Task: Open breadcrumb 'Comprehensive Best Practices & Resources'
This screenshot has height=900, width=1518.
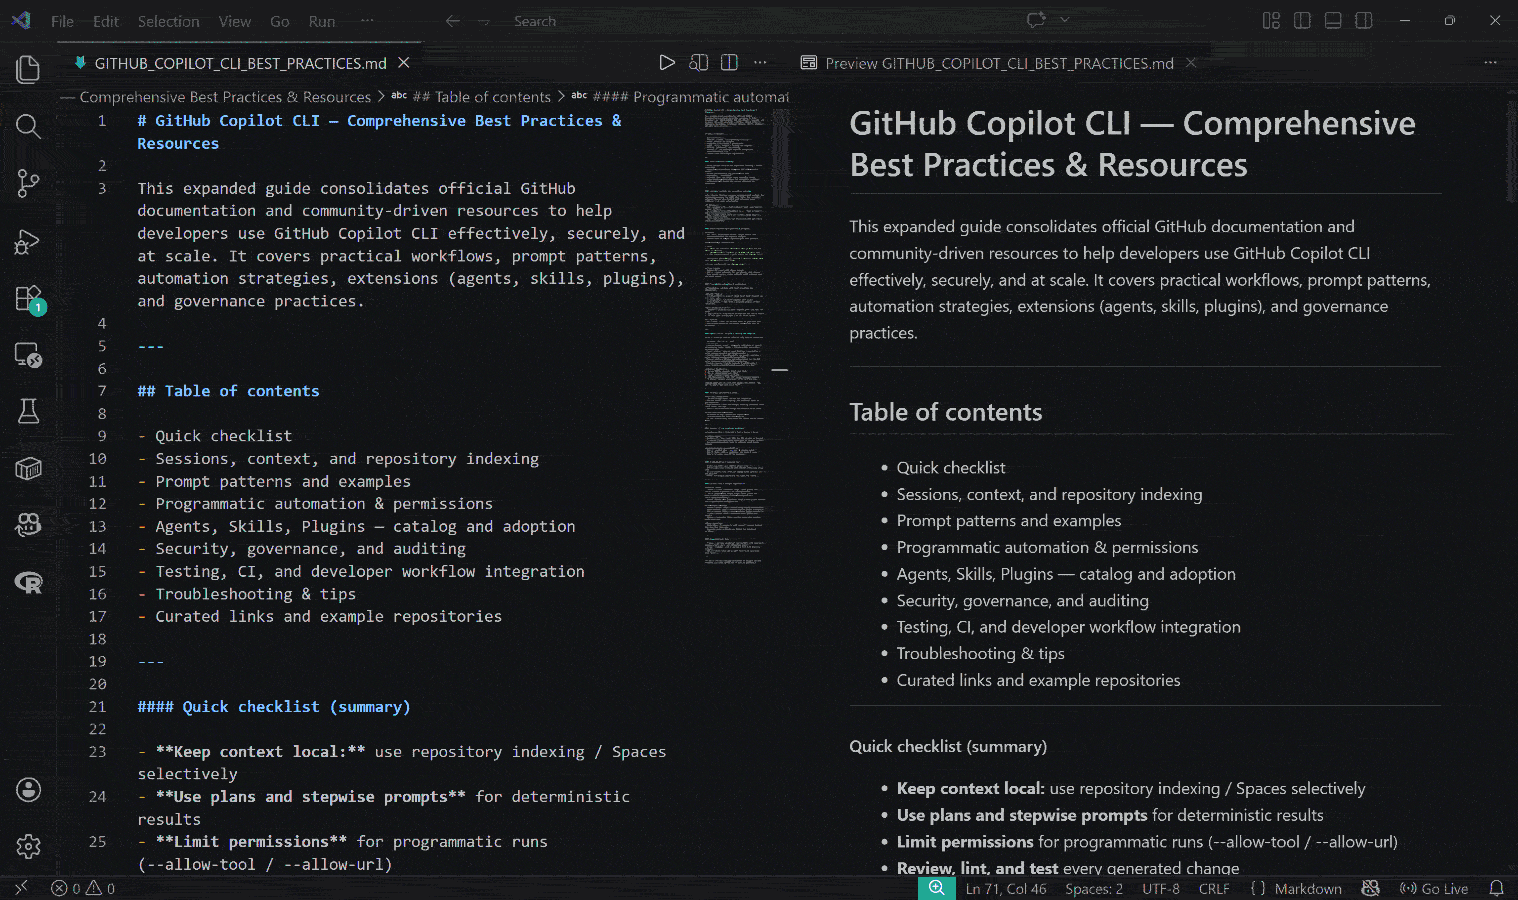Action: (x=225, y=97)
